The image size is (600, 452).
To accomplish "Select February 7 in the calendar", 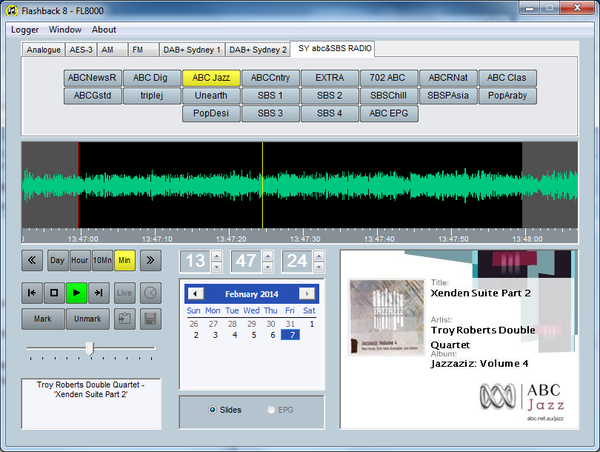I will pos(291,335).
